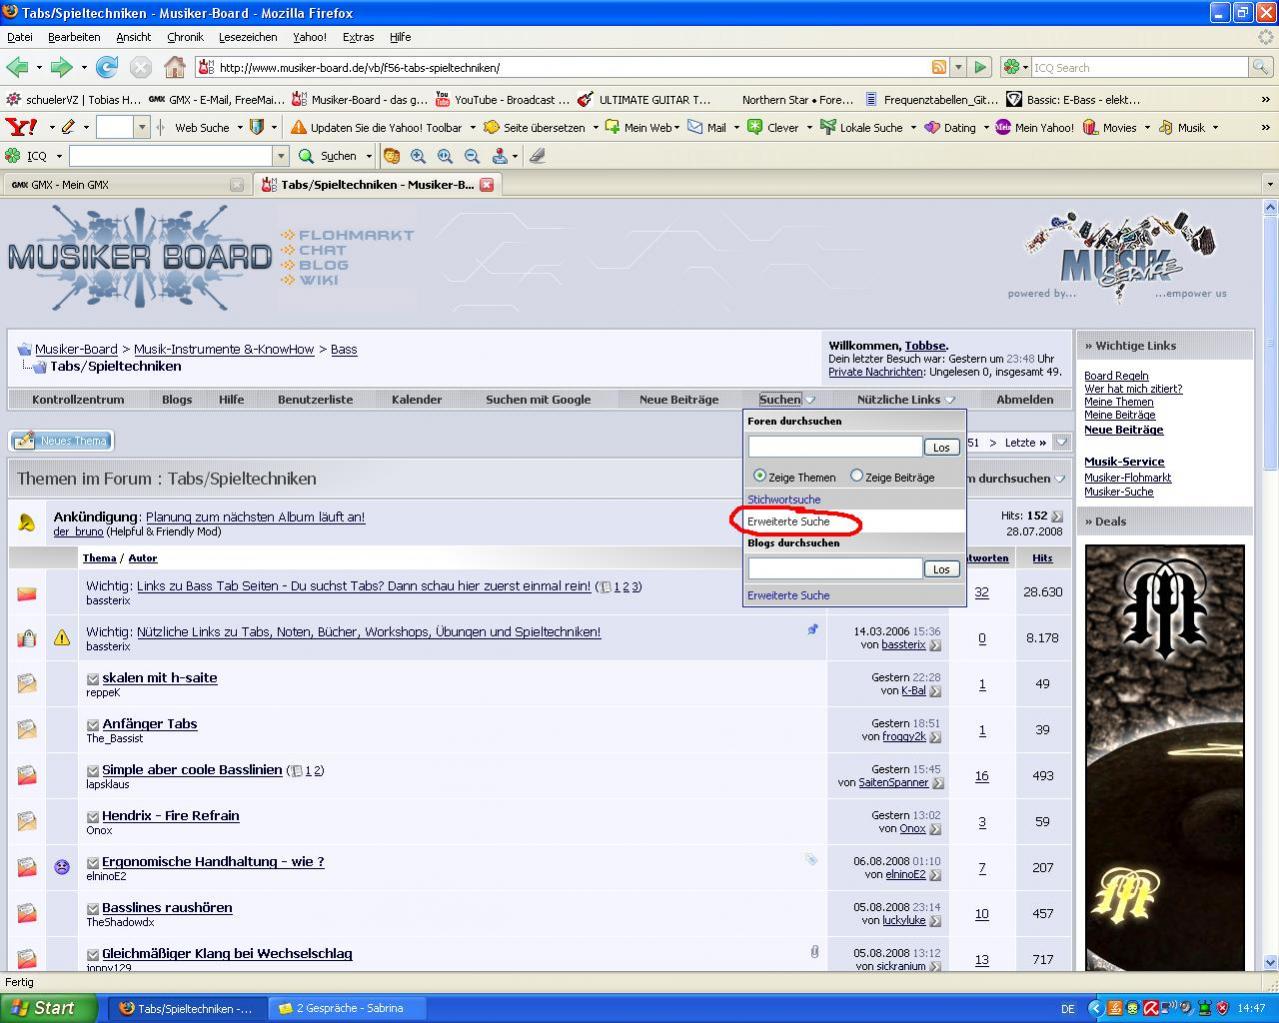Reload the current page
This screenshot has height=1023, width=1279.
(x=107, y=67)
